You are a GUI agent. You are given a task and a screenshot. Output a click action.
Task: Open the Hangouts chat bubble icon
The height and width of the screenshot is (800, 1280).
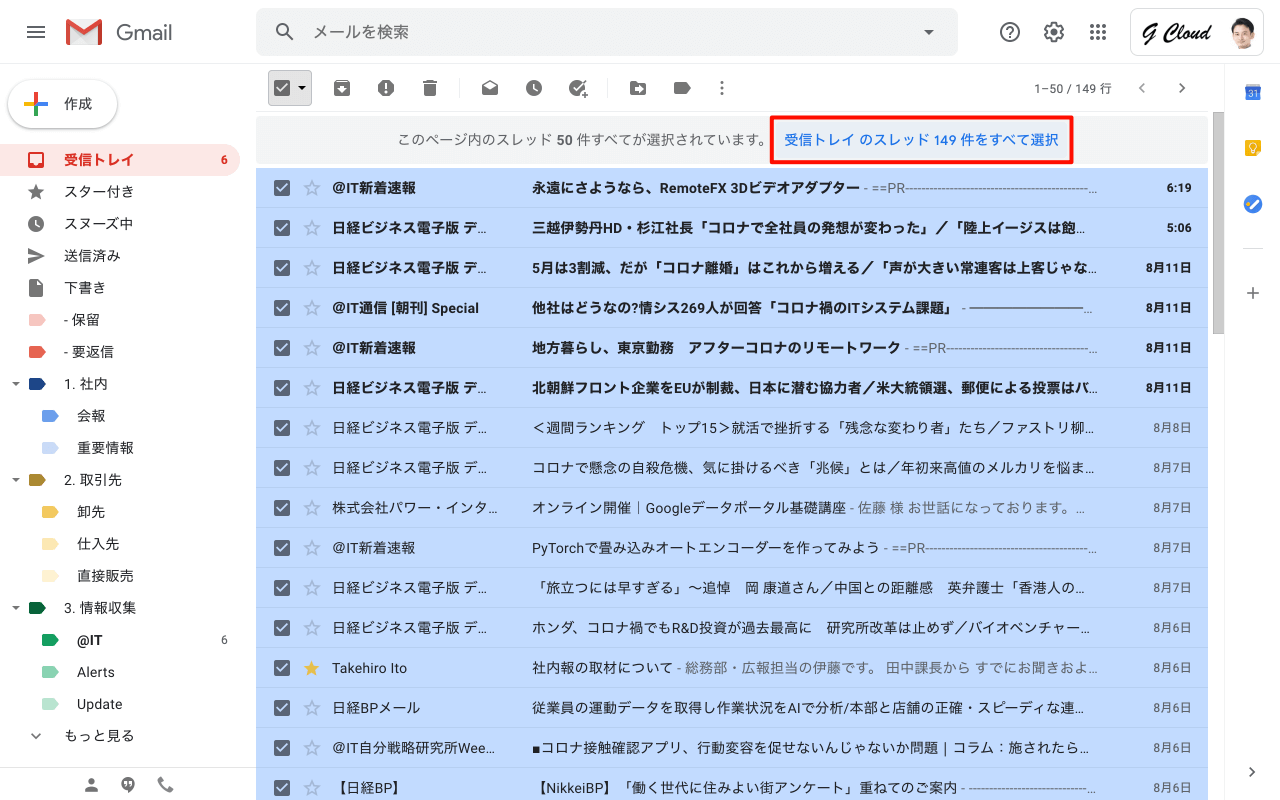[x=128, y=785]
